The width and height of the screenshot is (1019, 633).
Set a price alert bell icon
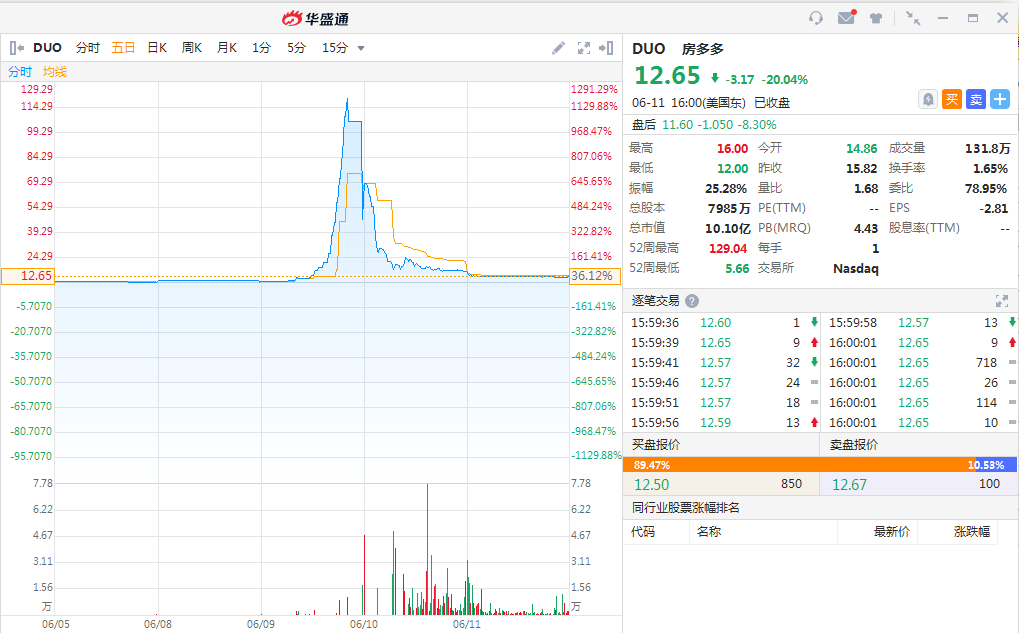928,99
